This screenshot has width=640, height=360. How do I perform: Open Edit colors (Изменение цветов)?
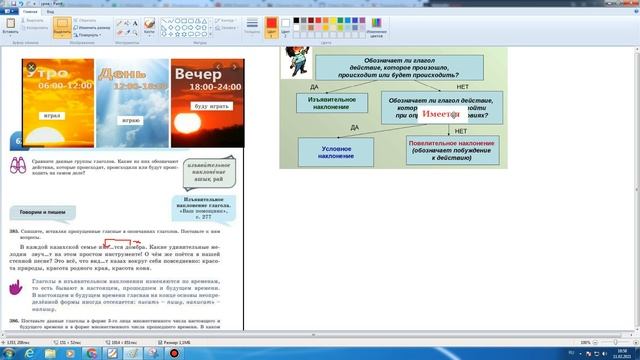(x=376, y=28)
